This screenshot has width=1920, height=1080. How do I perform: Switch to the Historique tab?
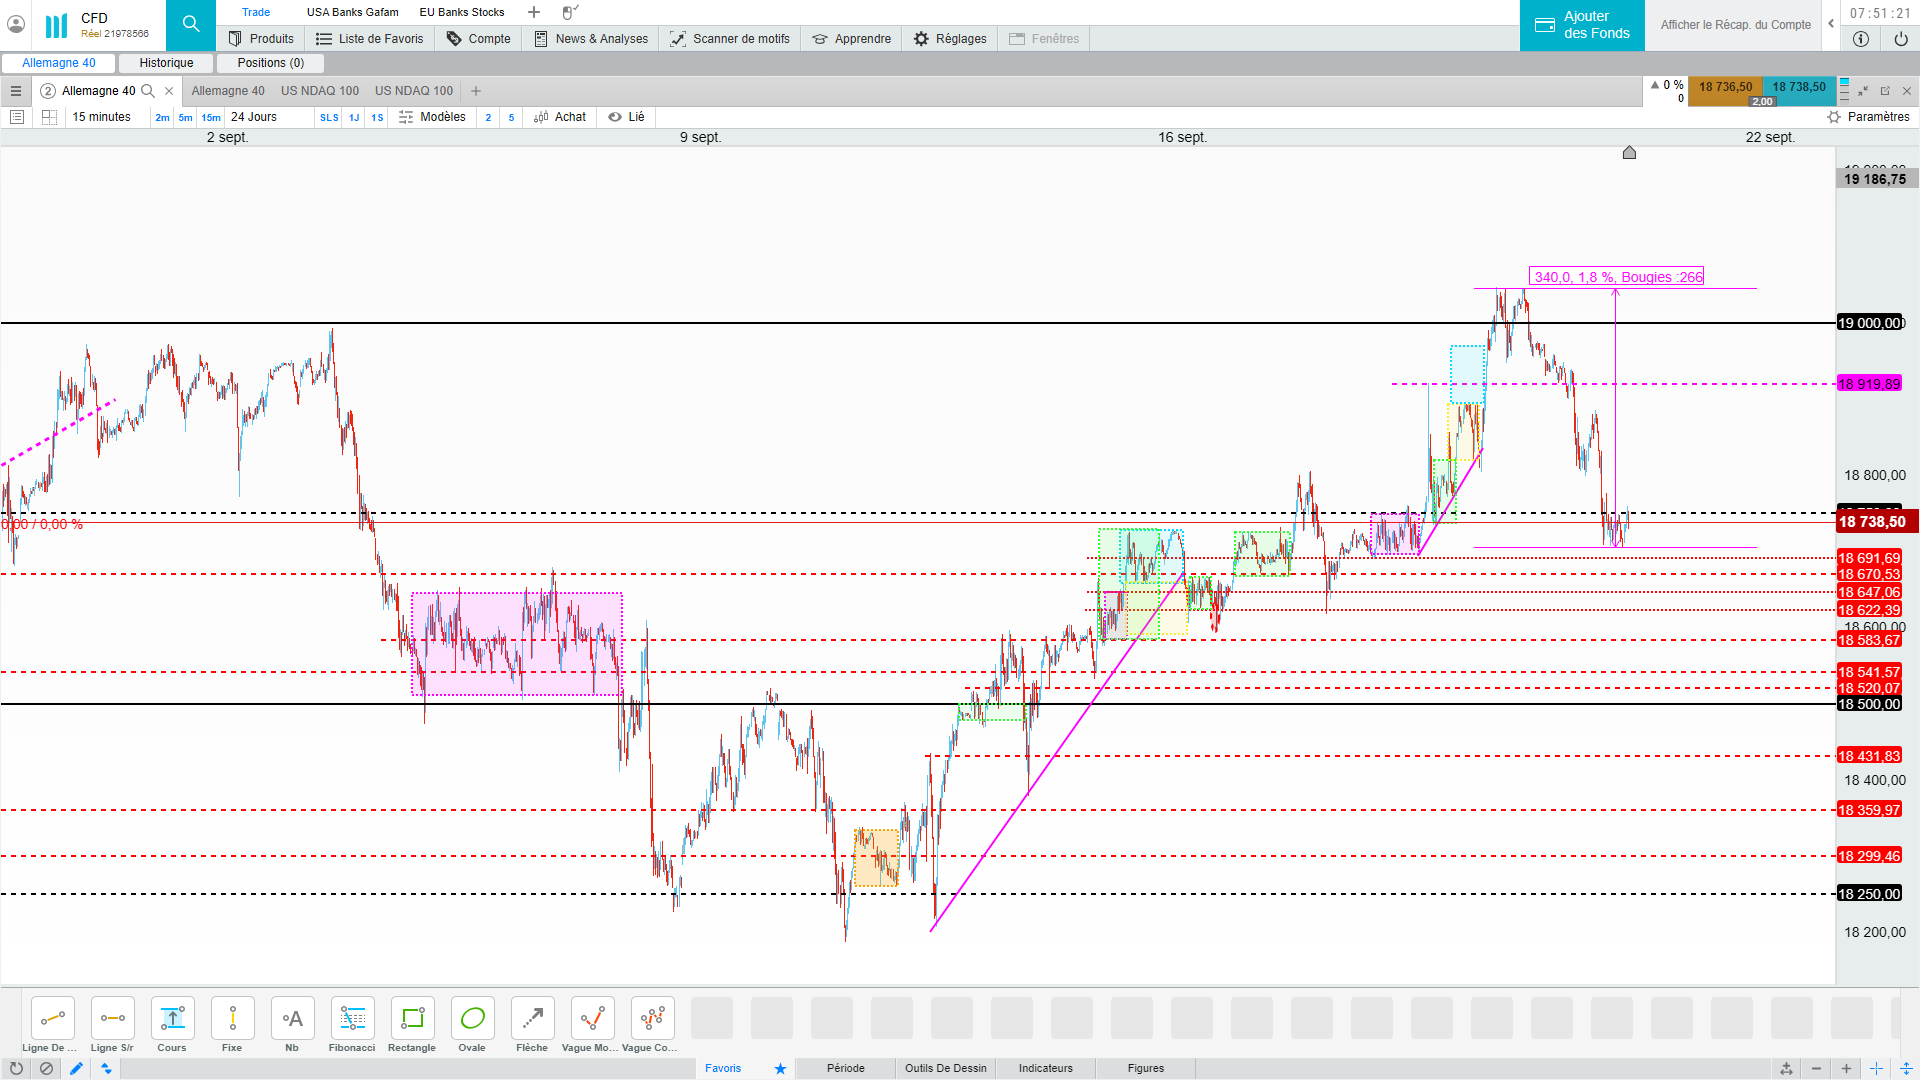pos(166,63)
